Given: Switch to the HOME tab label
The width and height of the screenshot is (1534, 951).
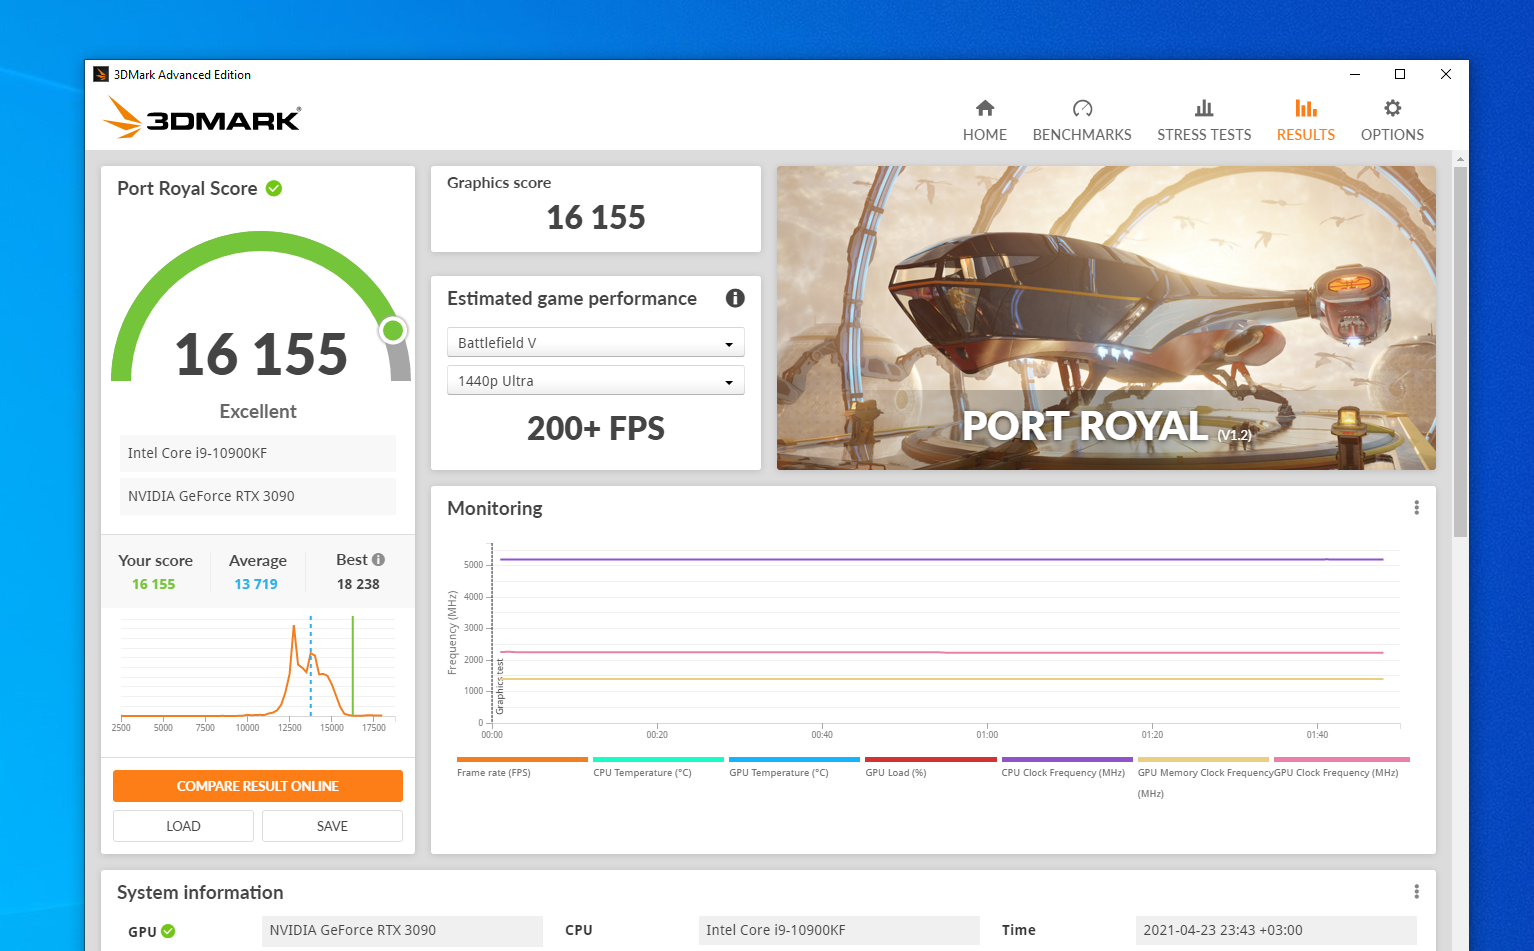Looking at the screenshot, I should pos(985,135).
